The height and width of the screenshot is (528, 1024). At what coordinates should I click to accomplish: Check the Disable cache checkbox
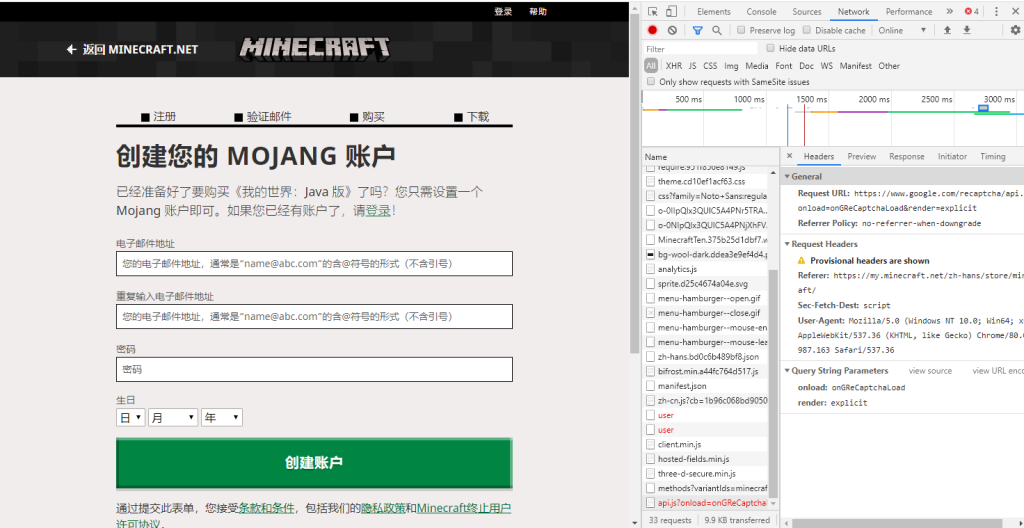pos(808,31)
